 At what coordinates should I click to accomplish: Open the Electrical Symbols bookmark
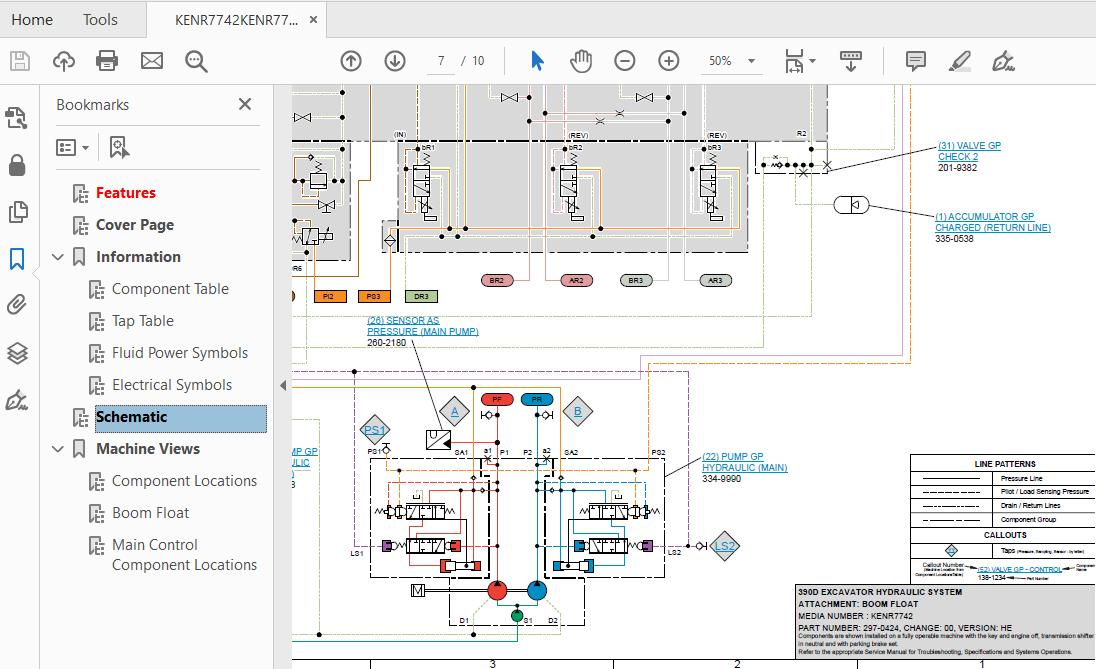pos(172,385)
